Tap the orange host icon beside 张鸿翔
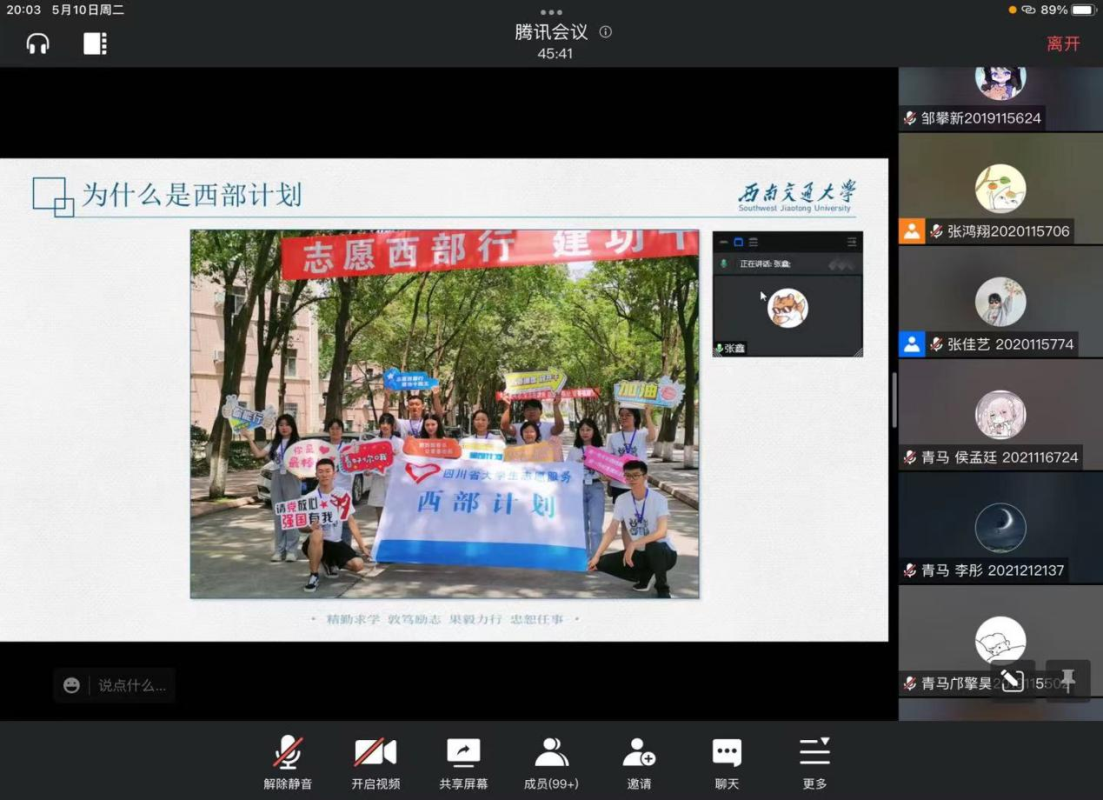Viewport: 1103px width, 800px height. point(912,231)
